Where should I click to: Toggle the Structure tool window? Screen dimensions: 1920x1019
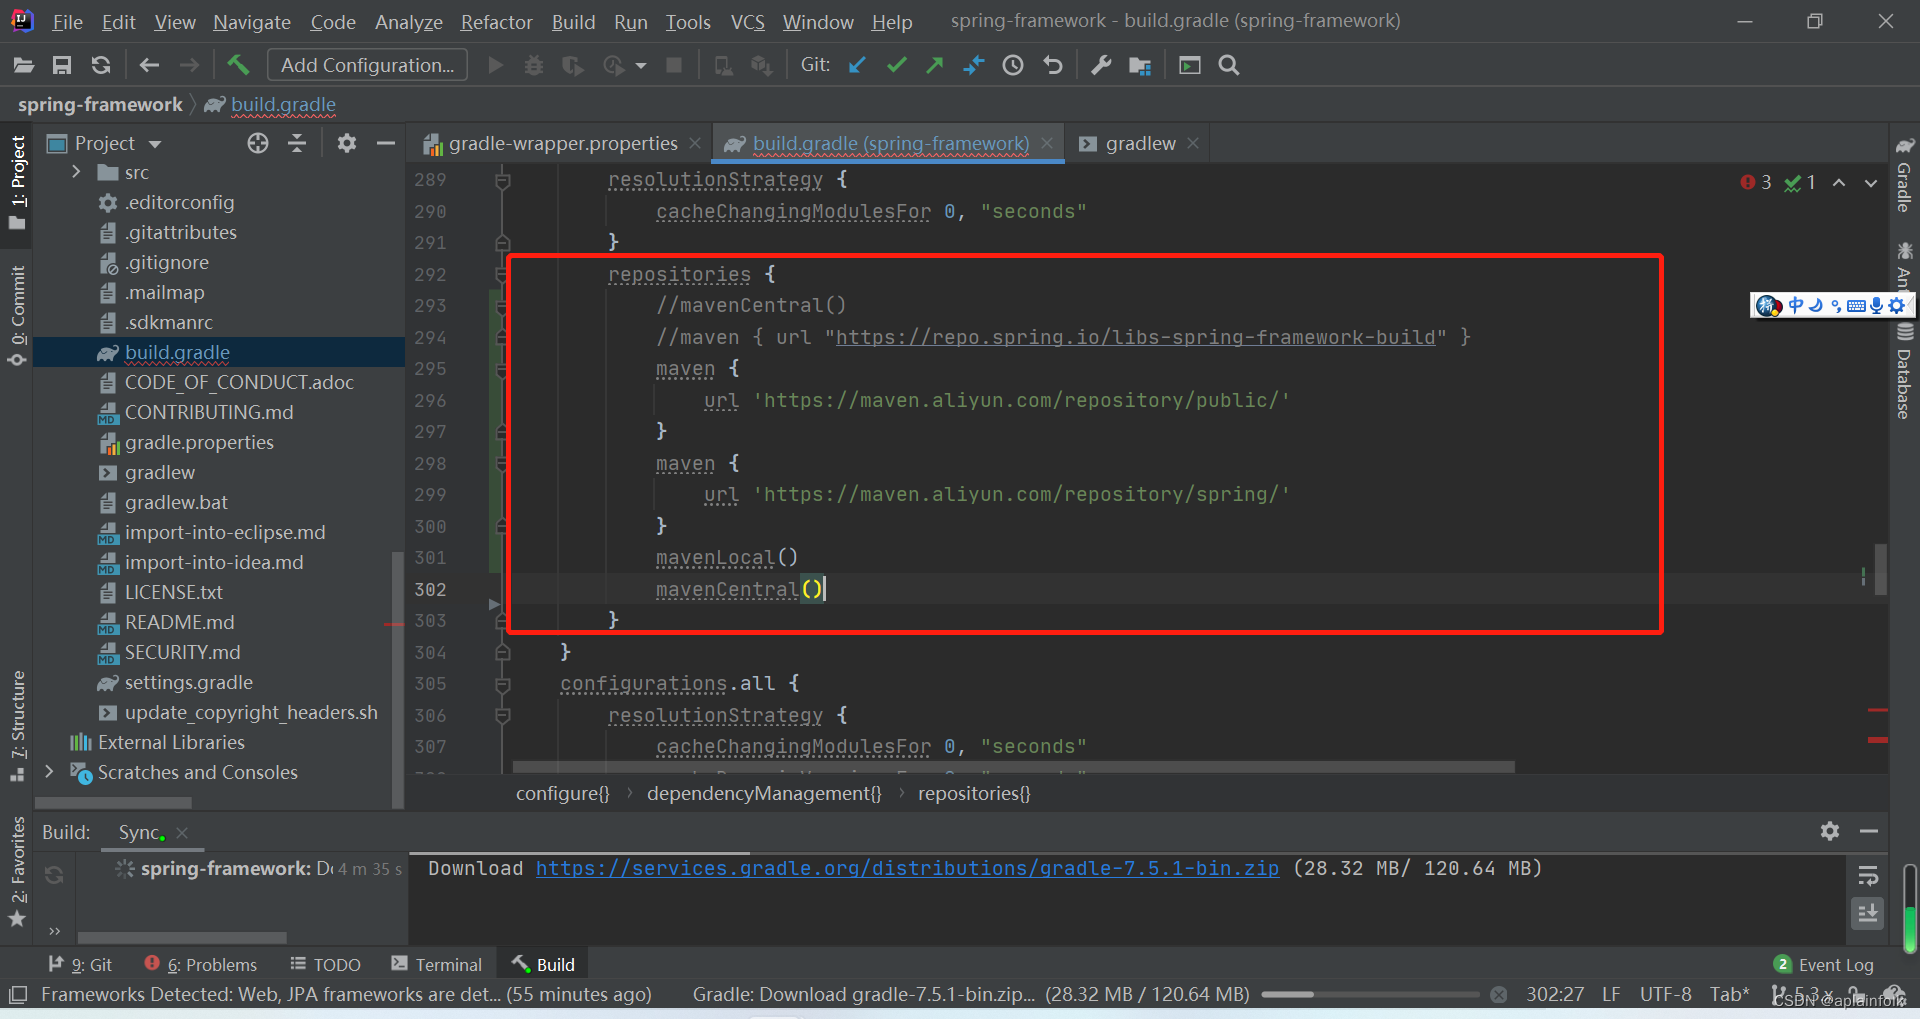pos(18,725)
